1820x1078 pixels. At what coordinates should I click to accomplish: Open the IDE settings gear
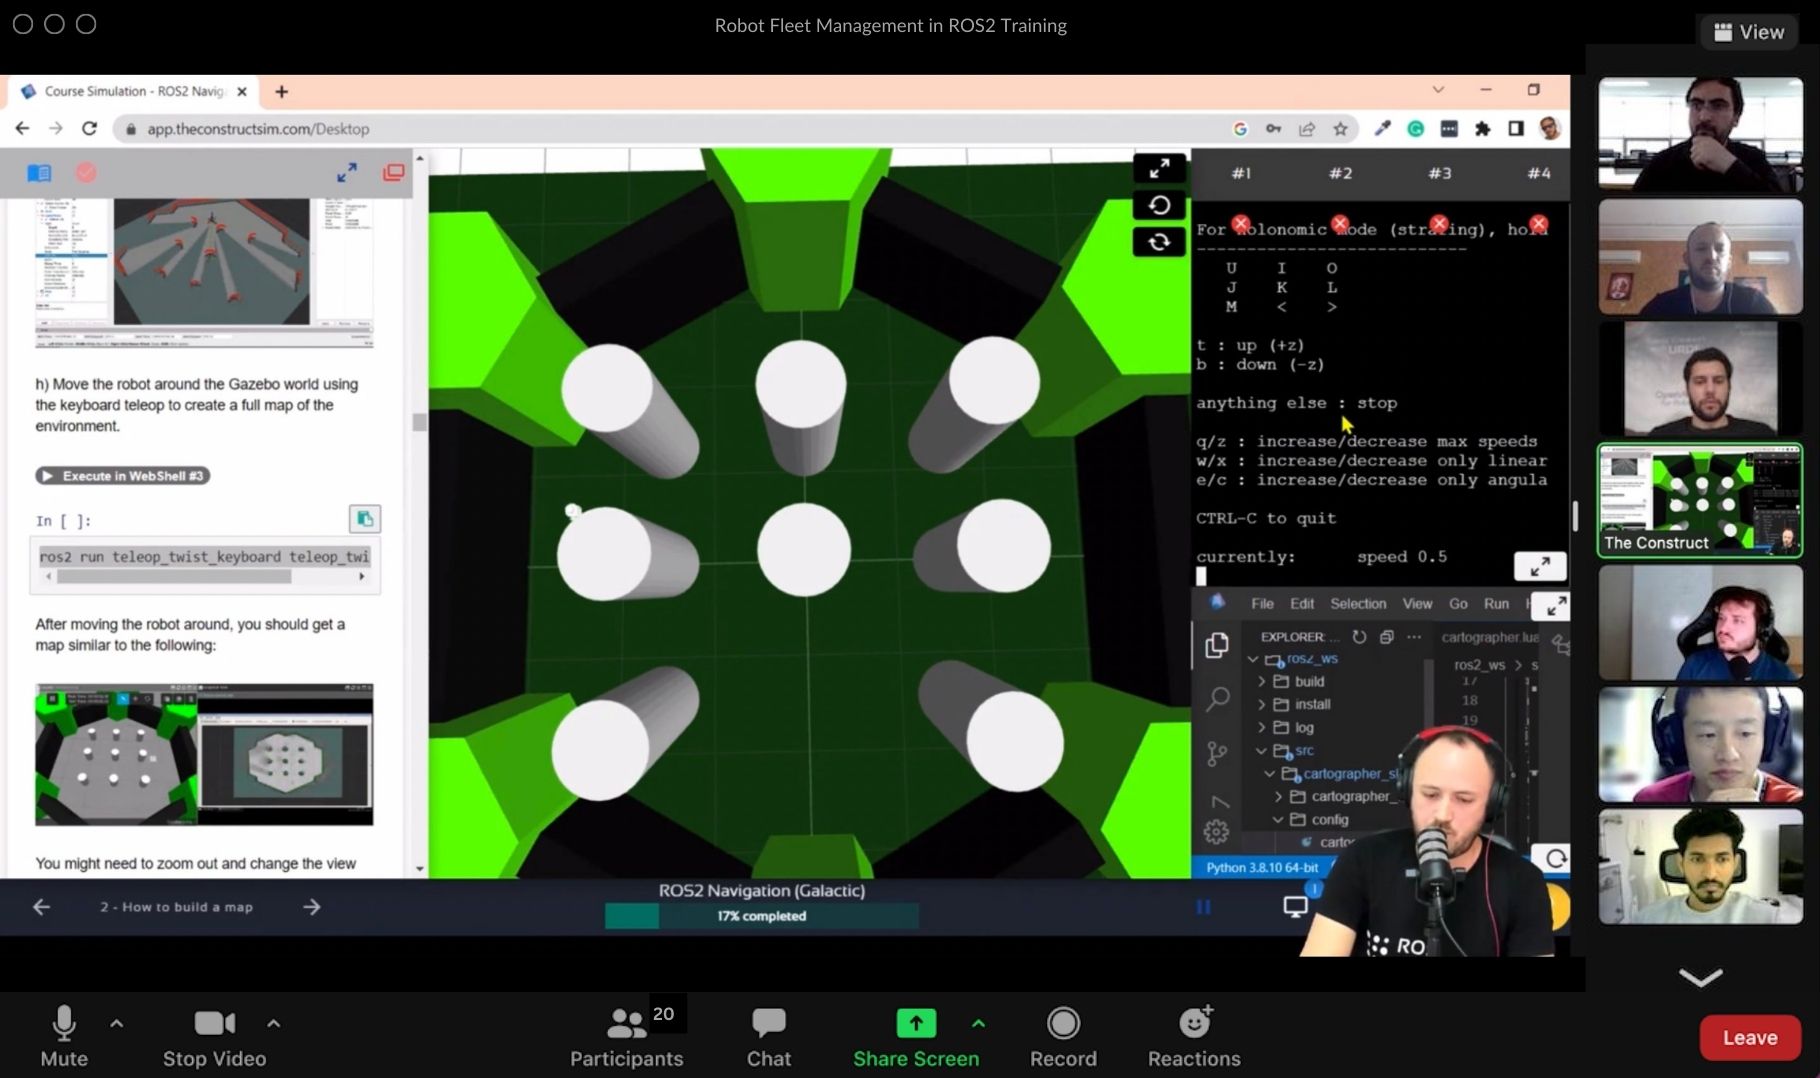coord(1216,832)
